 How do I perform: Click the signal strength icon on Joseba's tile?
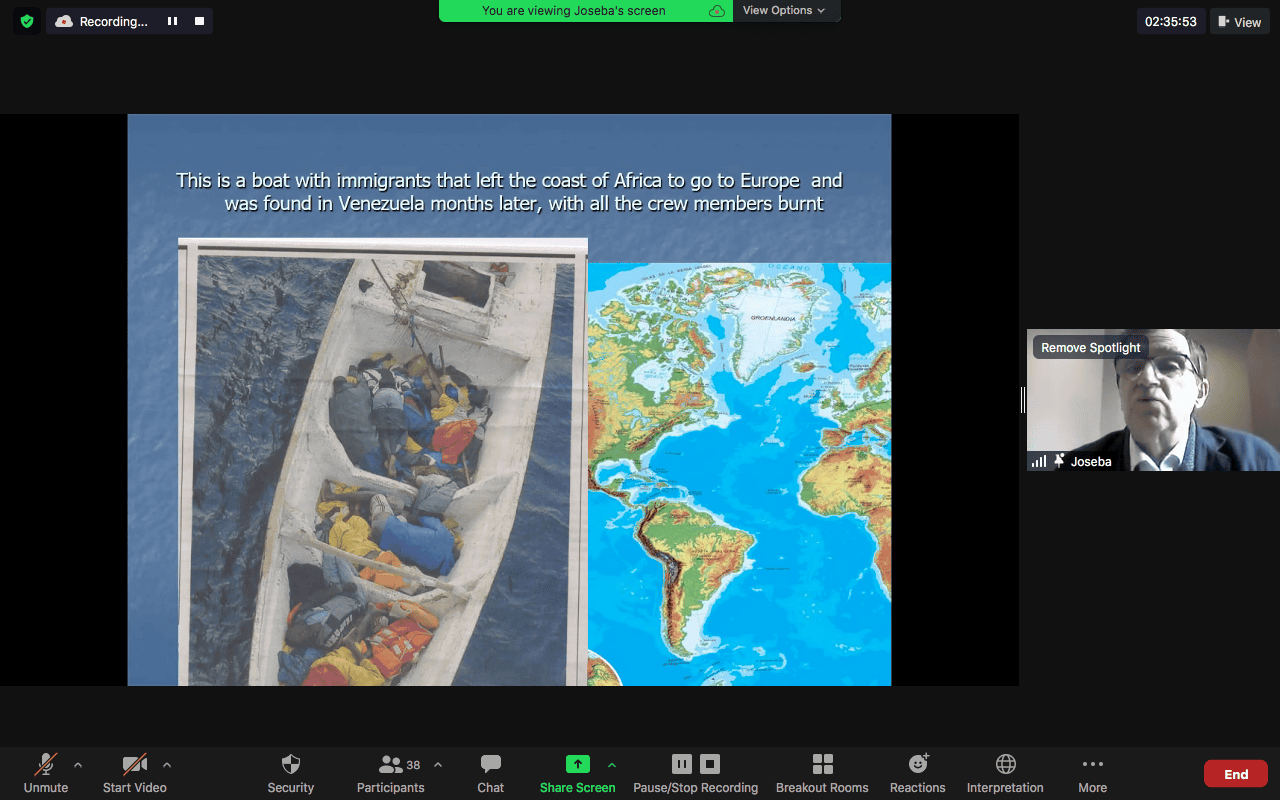tap(1039, 461)
